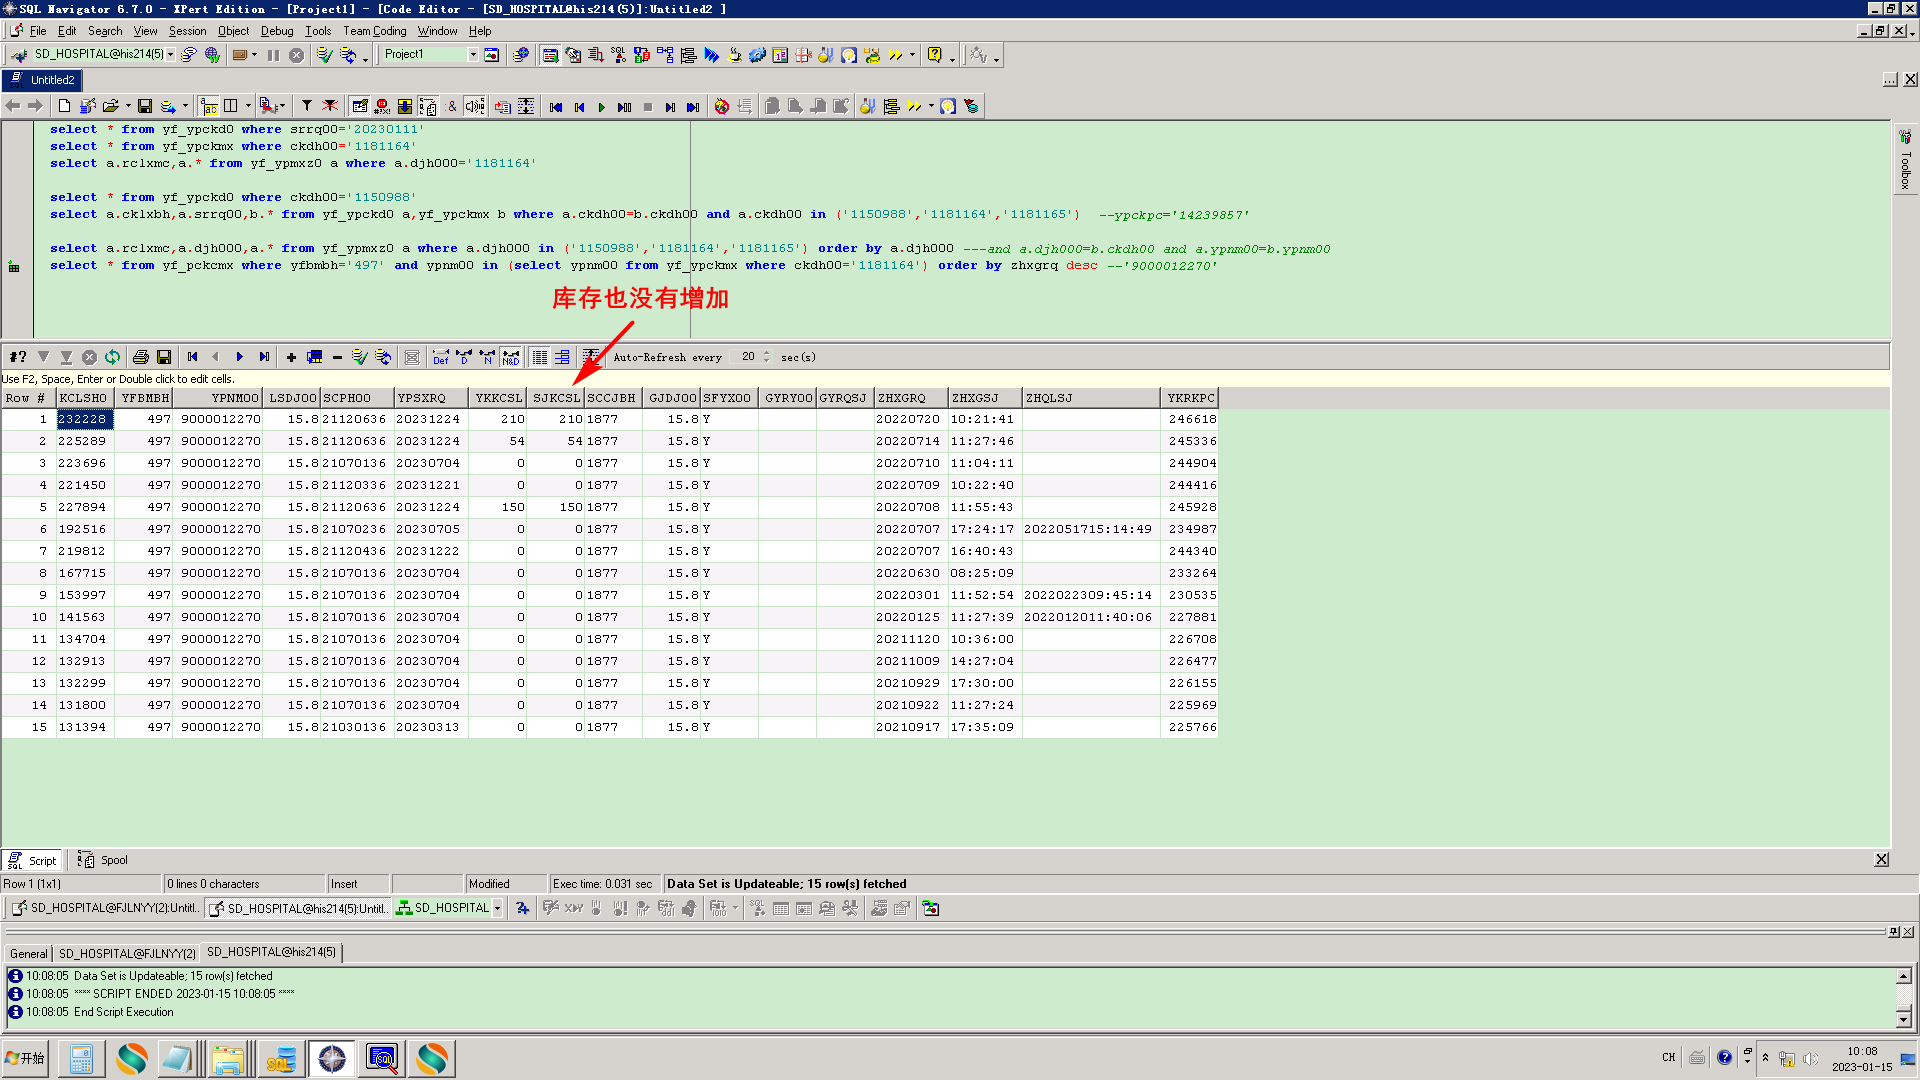Image resolution: width=1920 pixels, height=1080 pixels.
Task: Toggle grid view layout button
Action: click(539, 357)
